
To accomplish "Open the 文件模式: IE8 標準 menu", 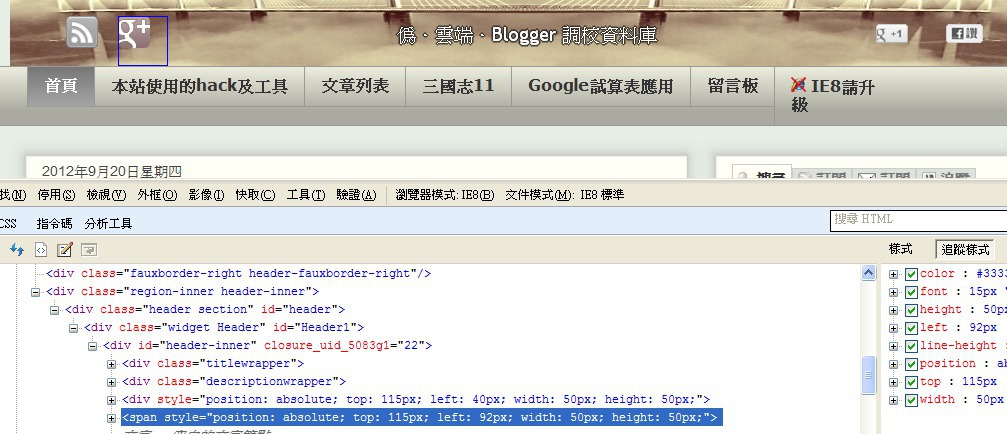I will 565,195.
